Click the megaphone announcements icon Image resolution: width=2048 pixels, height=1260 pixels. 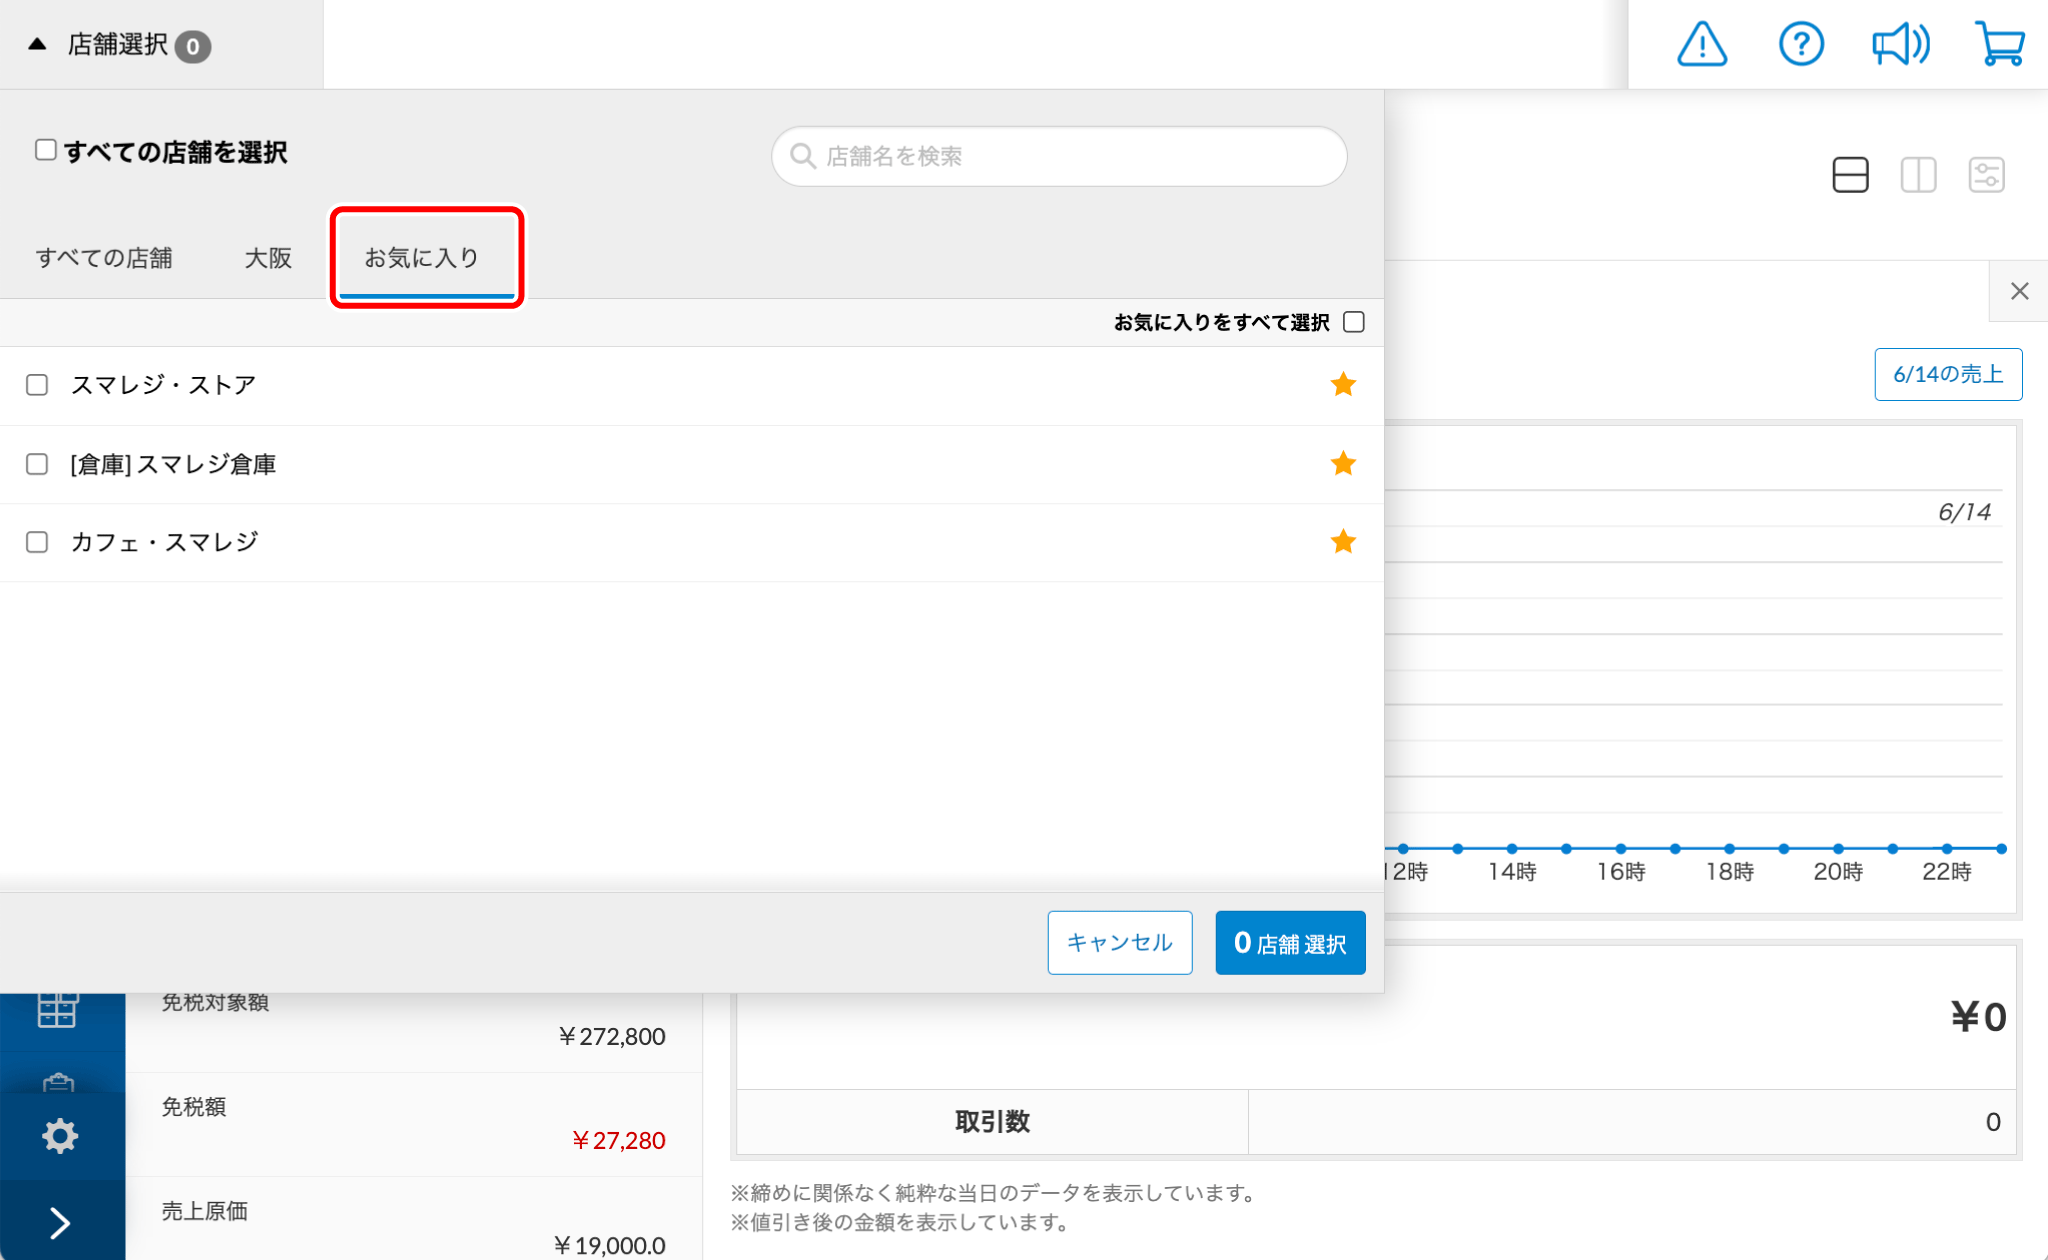[1900, 45]
